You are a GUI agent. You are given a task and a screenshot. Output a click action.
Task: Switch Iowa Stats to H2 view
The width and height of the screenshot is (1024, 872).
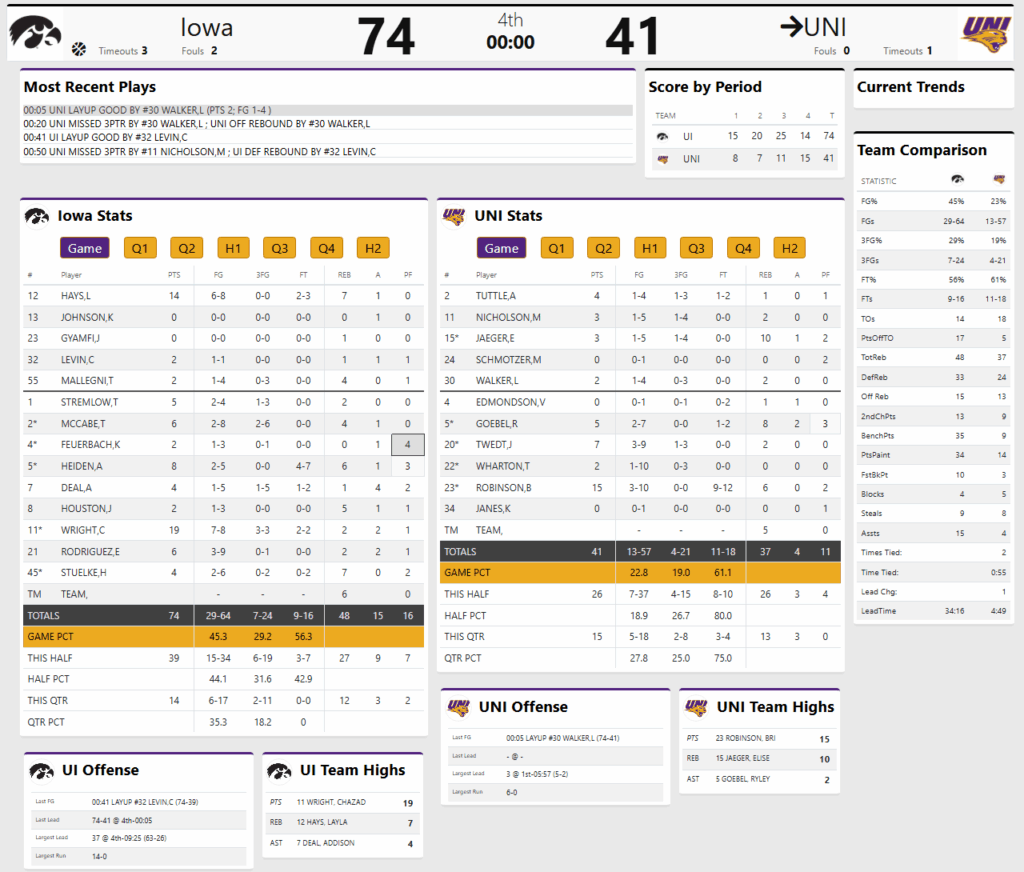[373, 248]
